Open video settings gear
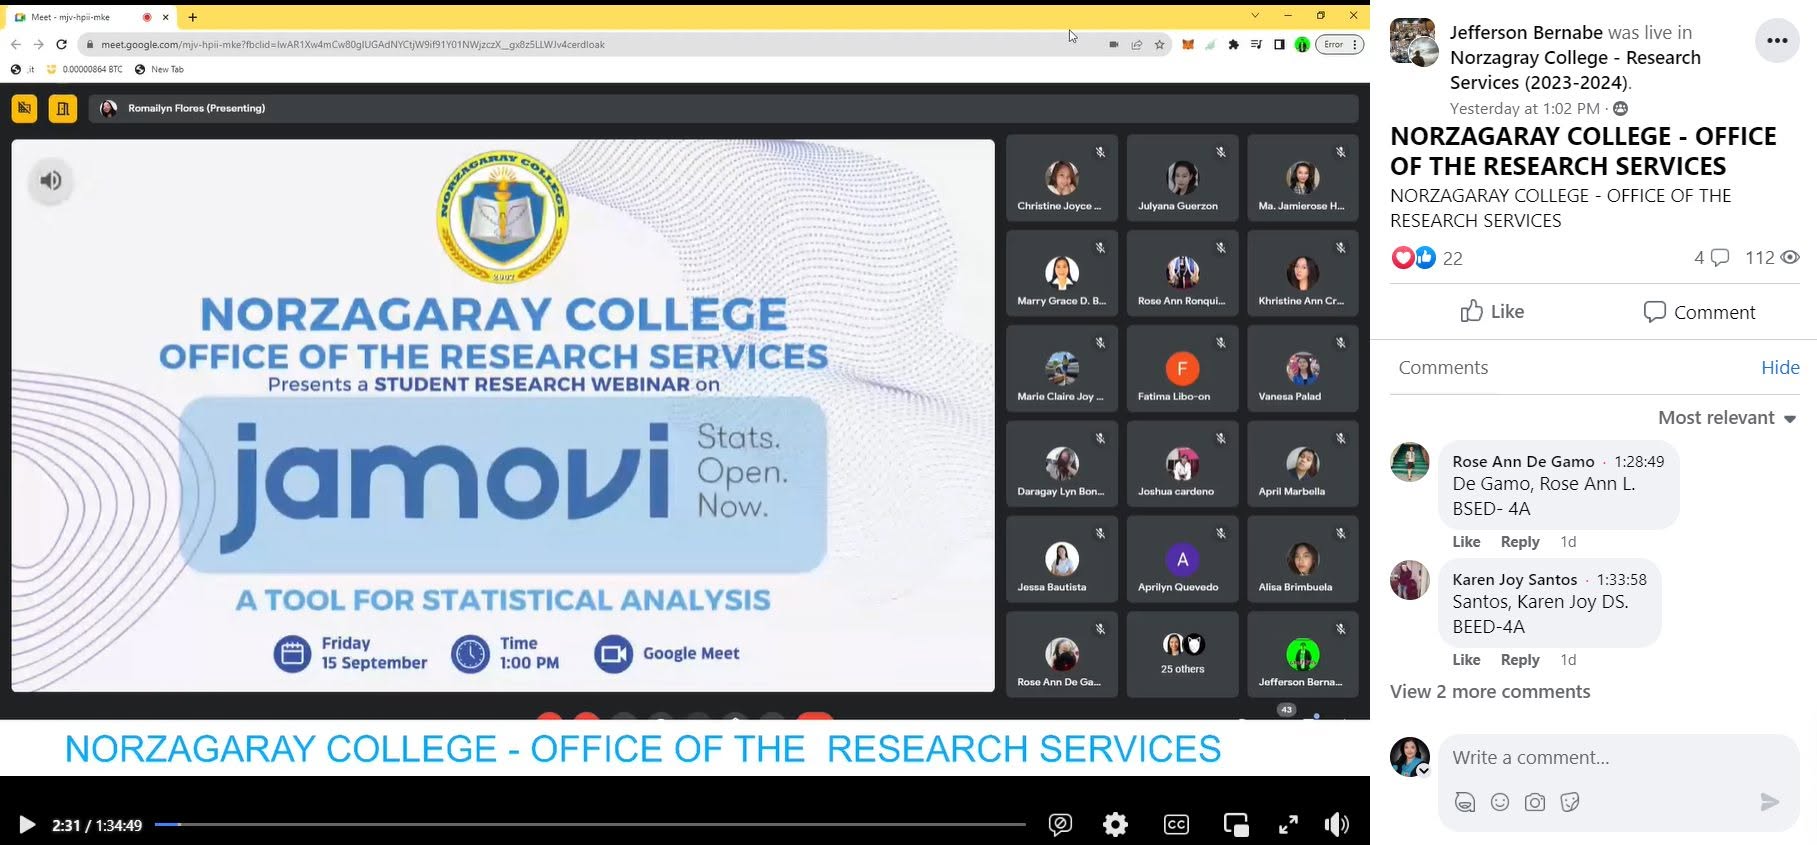The height and width of the screenshot is (845, 1817). (x=1115, y=825)
